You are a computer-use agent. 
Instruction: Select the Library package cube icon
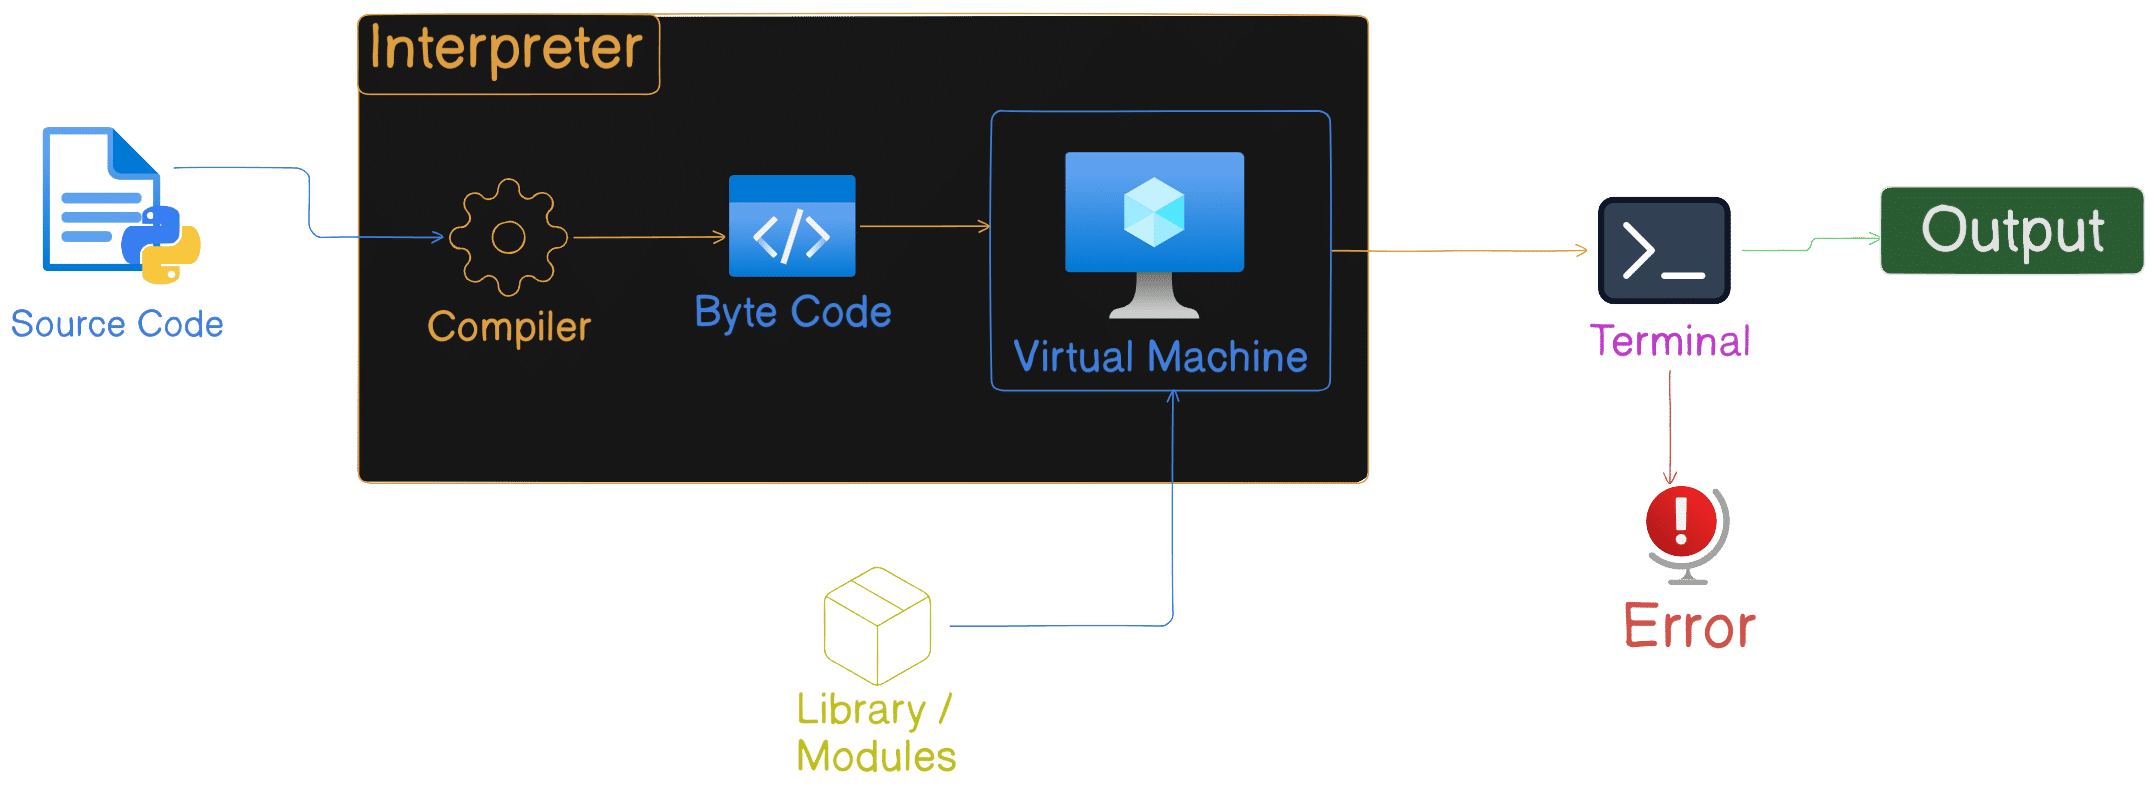877,626
